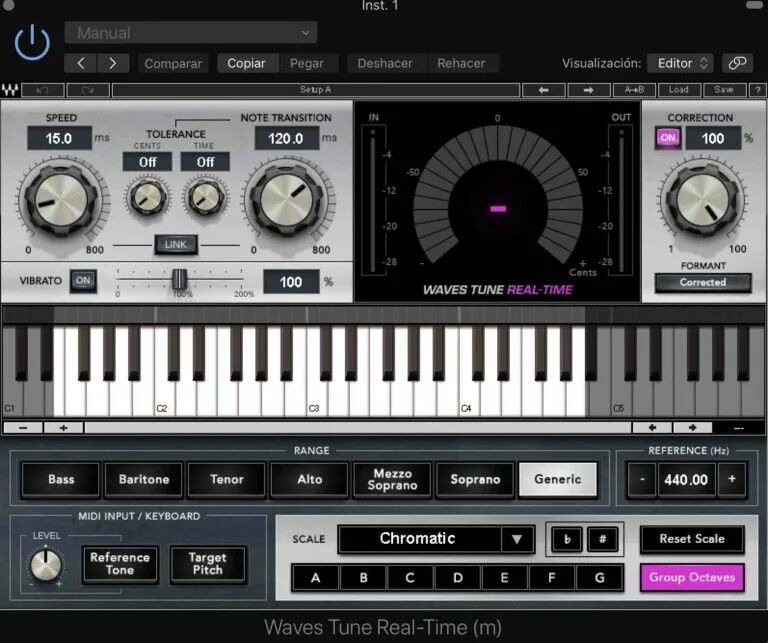The width and height of the screenshot is (768, 643).
Task: Select the Soprano range
Action: 475,479
